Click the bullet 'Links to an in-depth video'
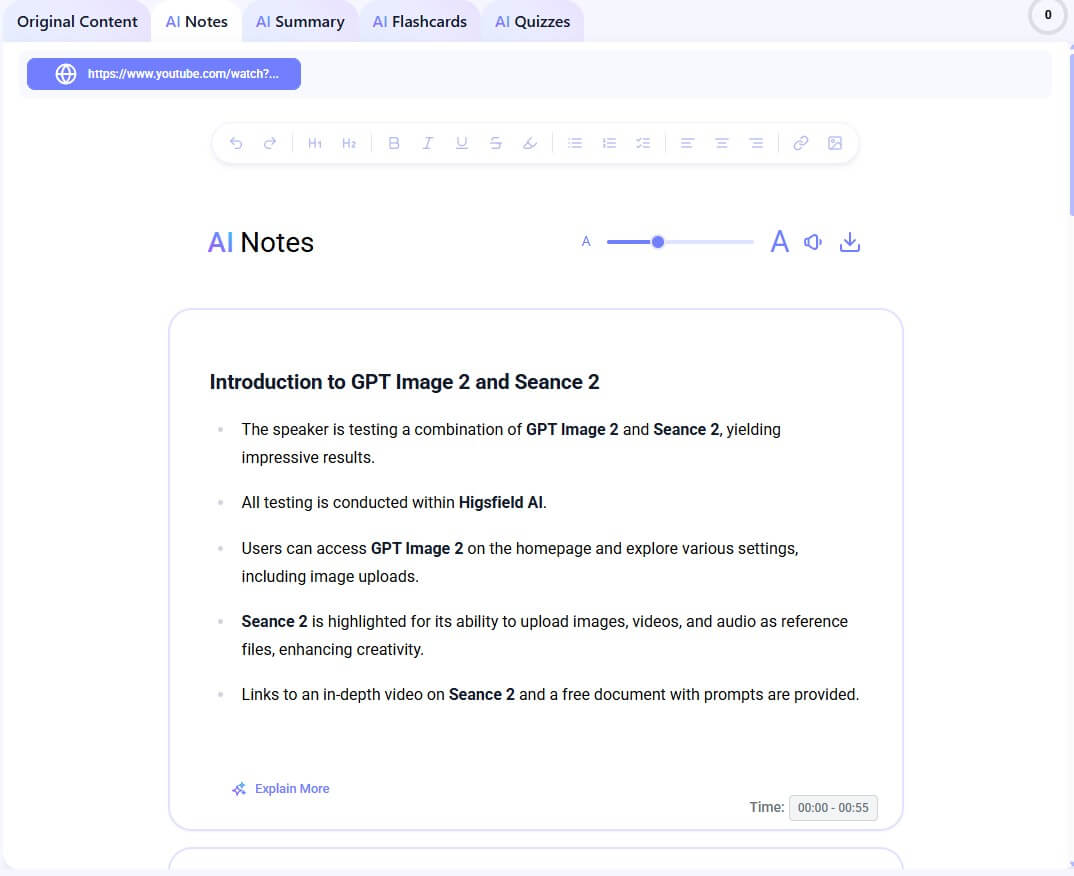 point(550,694)
